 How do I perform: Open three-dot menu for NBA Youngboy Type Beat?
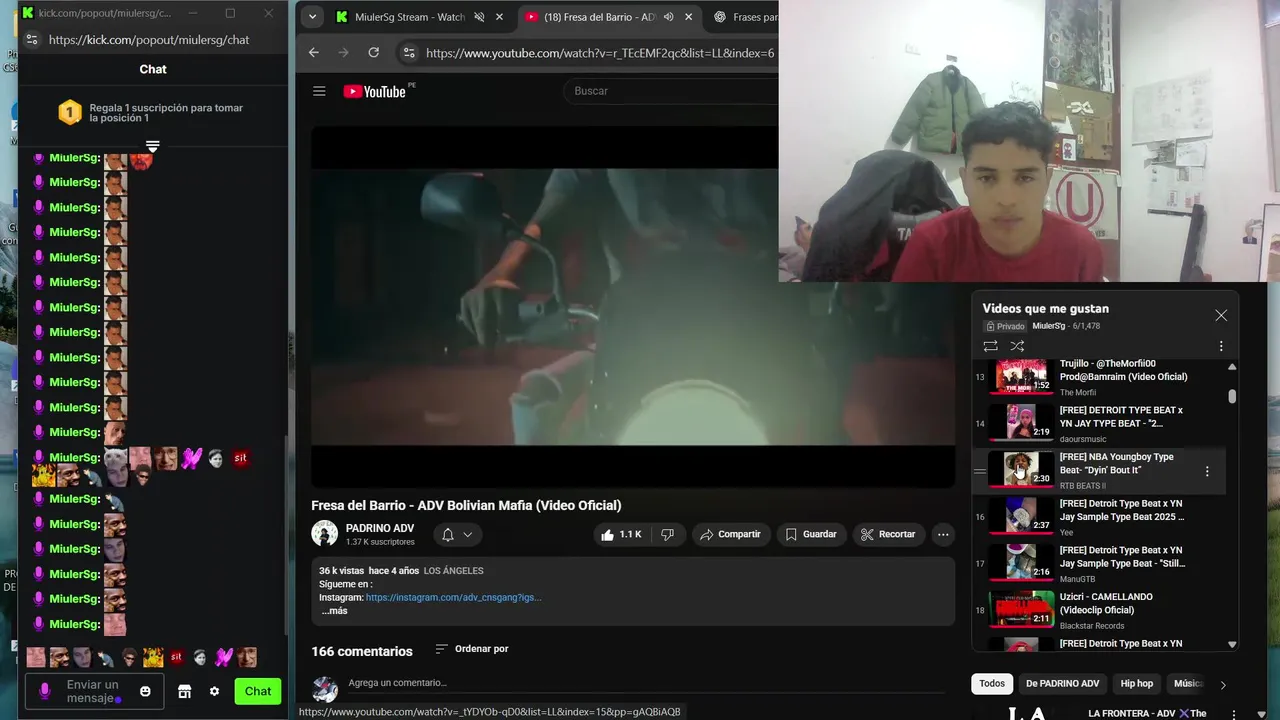[x=1207, y=471]
